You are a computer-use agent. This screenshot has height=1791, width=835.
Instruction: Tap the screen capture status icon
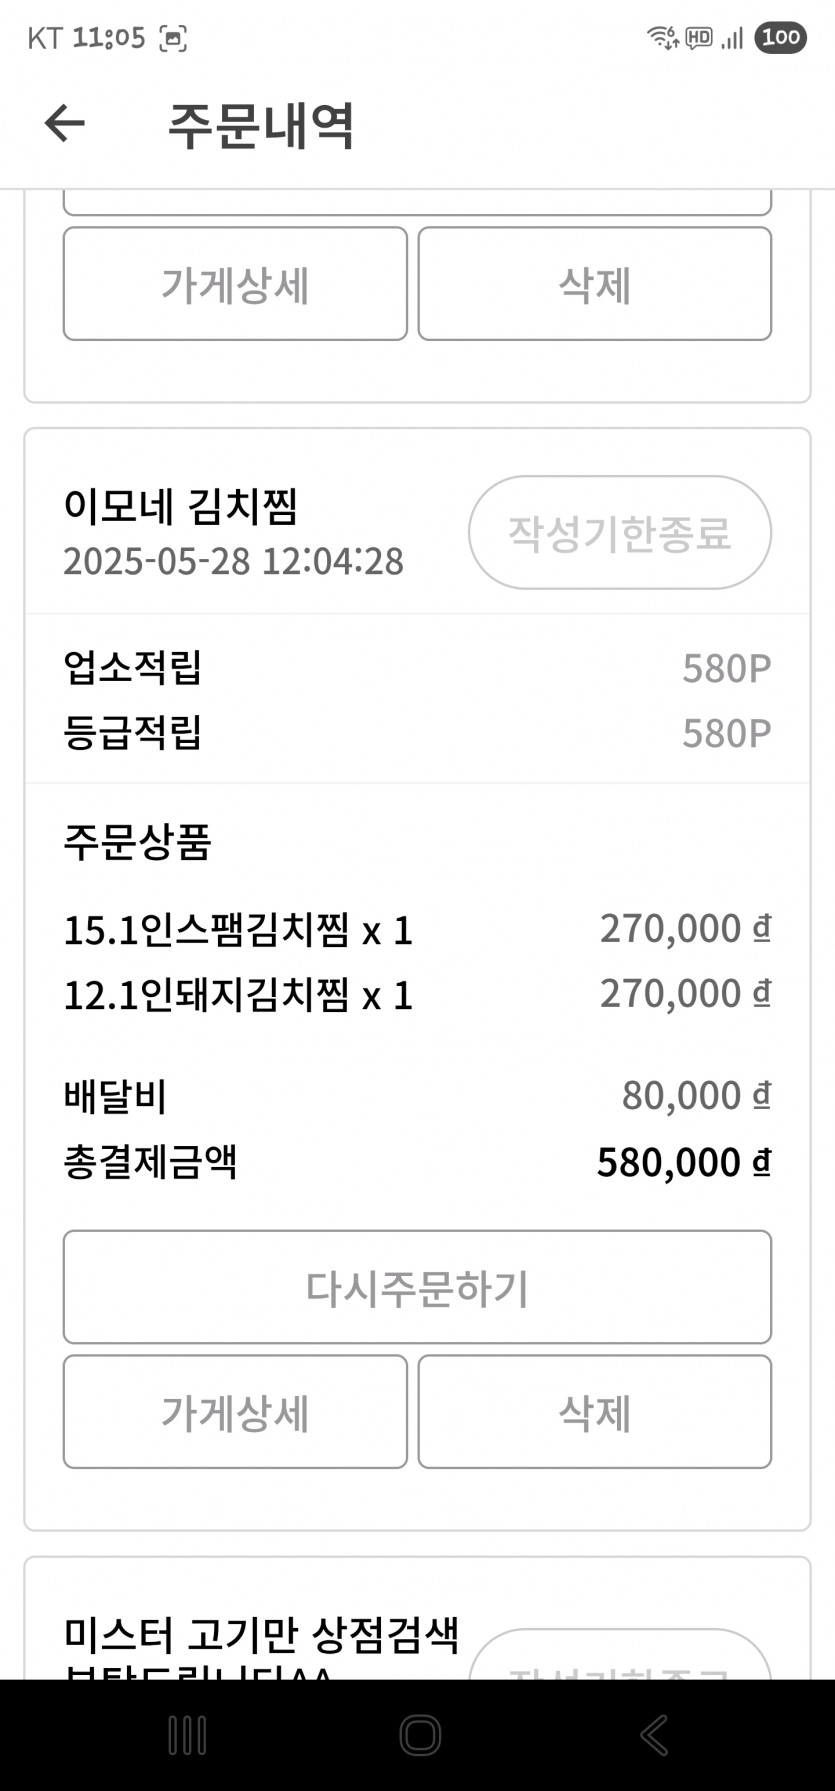click(173, 39)
